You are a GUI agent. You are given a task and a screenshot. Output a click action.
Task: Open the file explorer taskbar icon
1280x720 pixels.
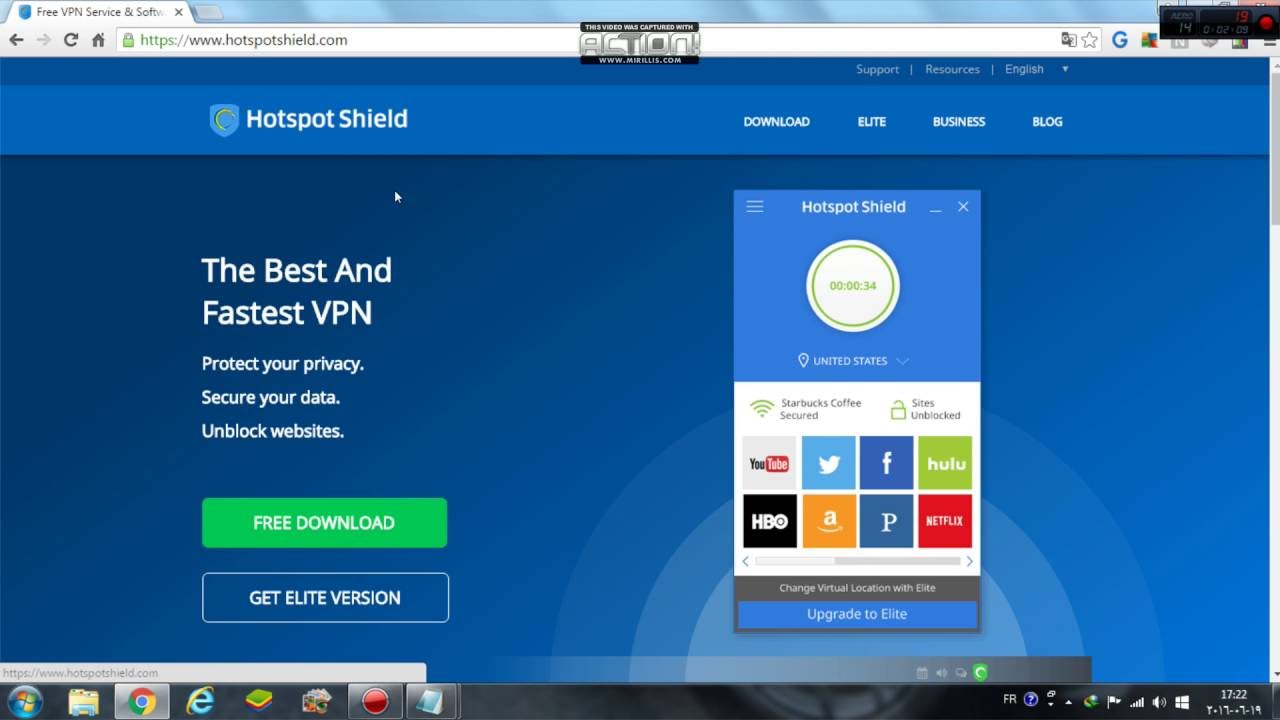pos(84,702)
